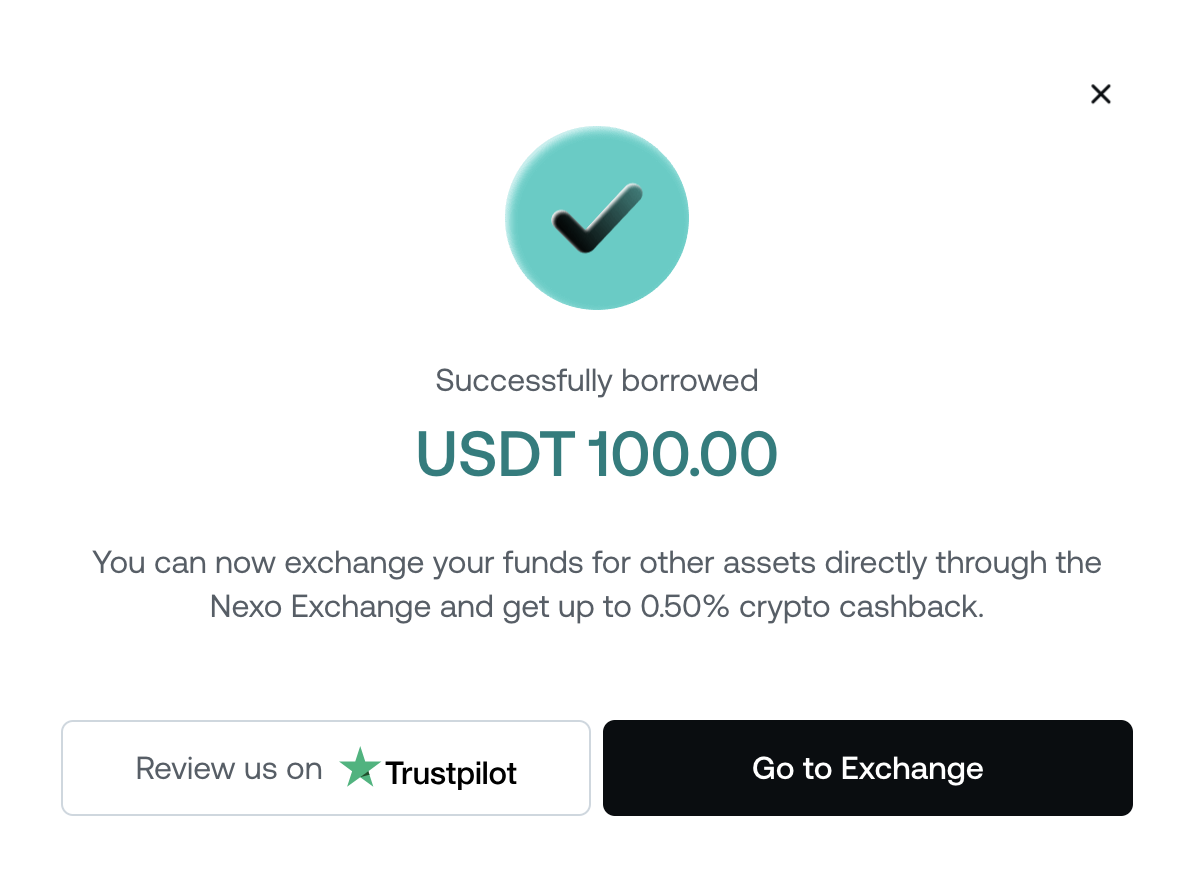Click the Successfully borrowed label
Screen dimensions: 1195x877
(x=597, y=380)
